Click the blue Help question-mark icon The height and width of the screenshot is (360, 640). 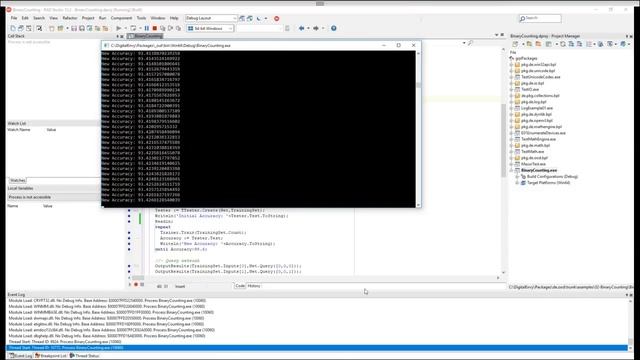click(333, 28)
